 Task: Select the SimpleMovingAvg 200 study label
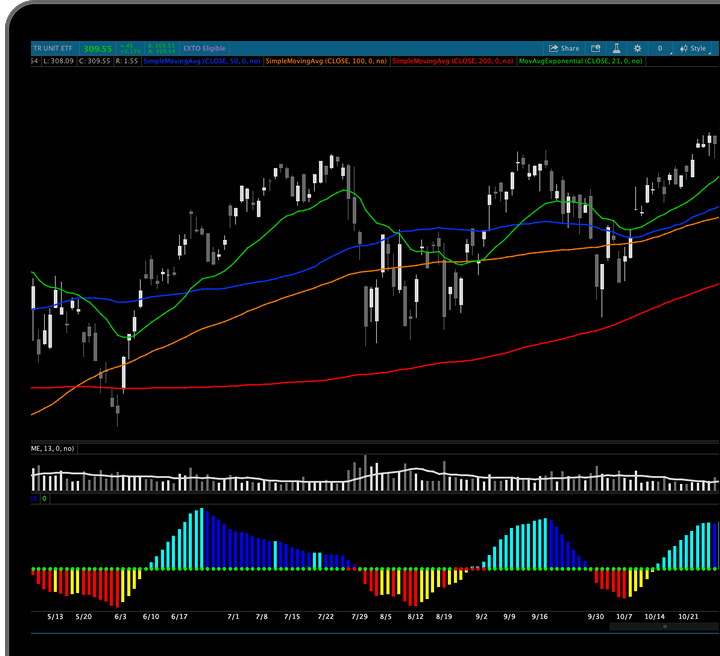(452, 61)
